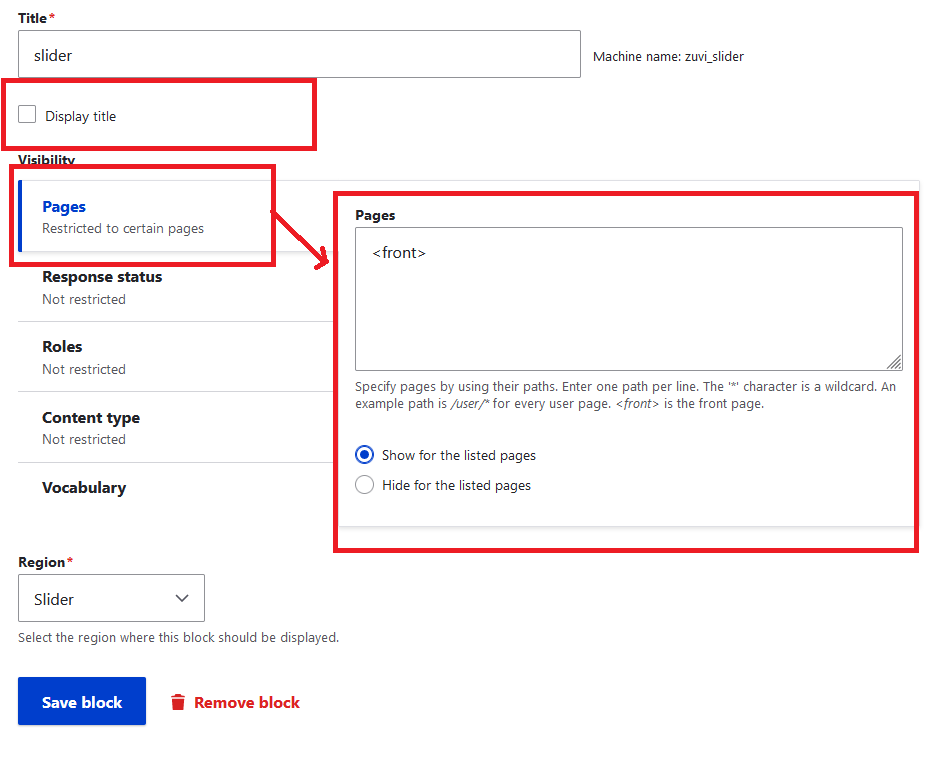932x757 pixels.
Task: Choose 'Hide for the listed pages' radio
Action: [365, 485]
